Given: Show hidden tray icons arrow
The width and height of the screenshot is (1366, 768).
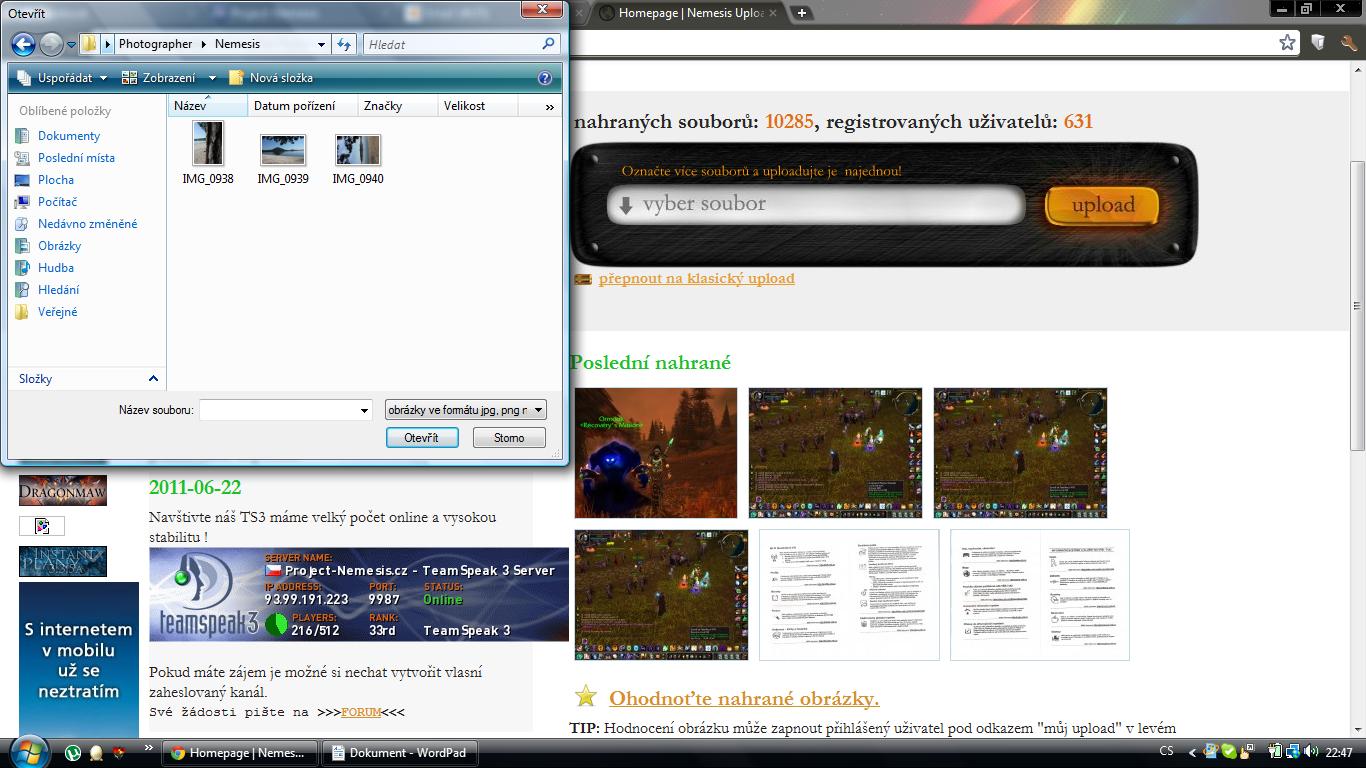Looking at the screenshot, I should pos(1192,753).
